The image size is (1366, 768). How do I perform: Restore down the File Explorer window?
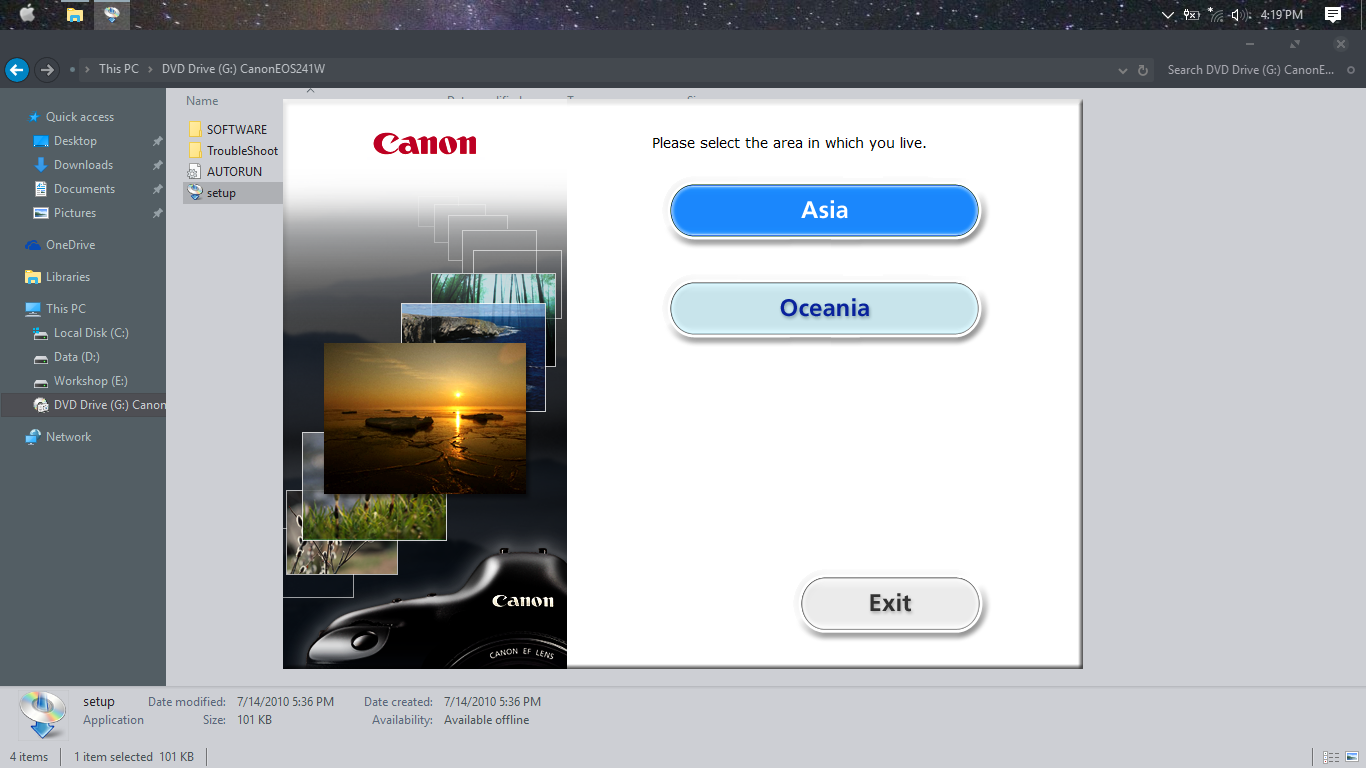1295,44
